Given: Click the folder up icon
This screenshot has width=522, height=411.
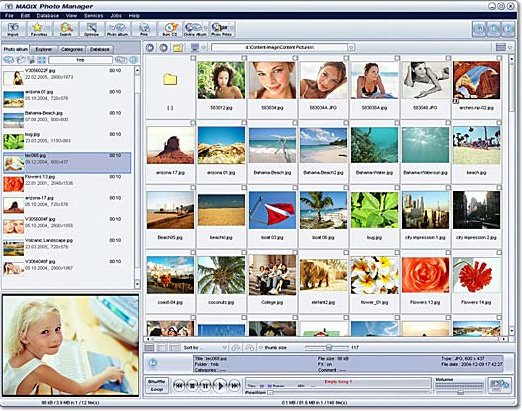Looking at the screenshot, I should (178, 48).
